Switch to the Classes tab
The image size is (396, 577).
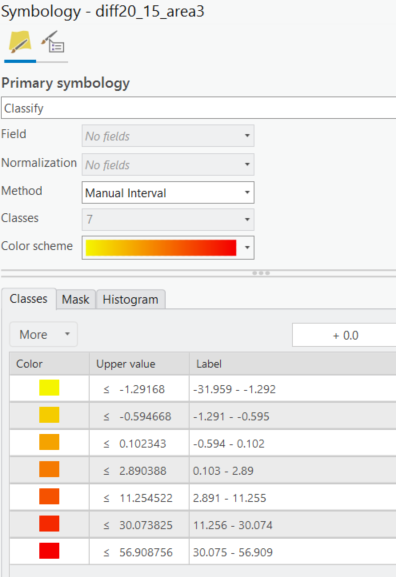(29, 299)
